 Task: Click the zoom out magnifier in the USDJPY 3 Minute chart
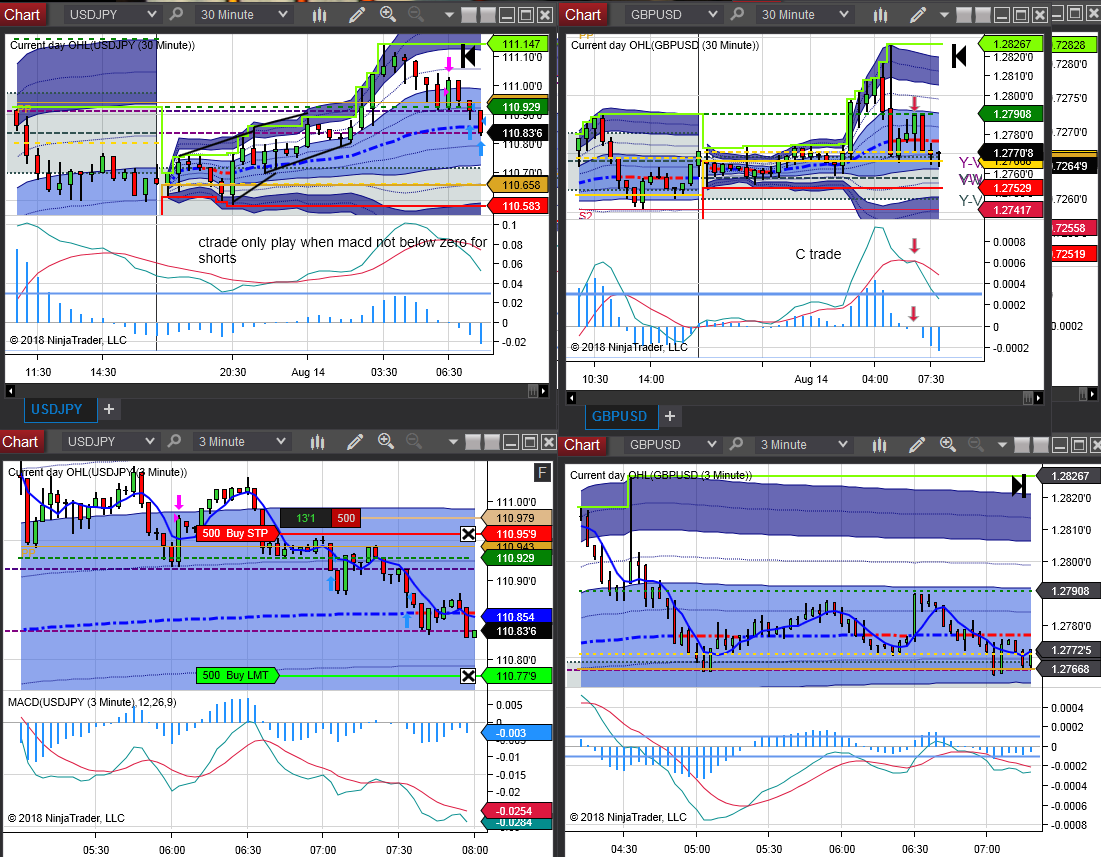pos(414,441)
